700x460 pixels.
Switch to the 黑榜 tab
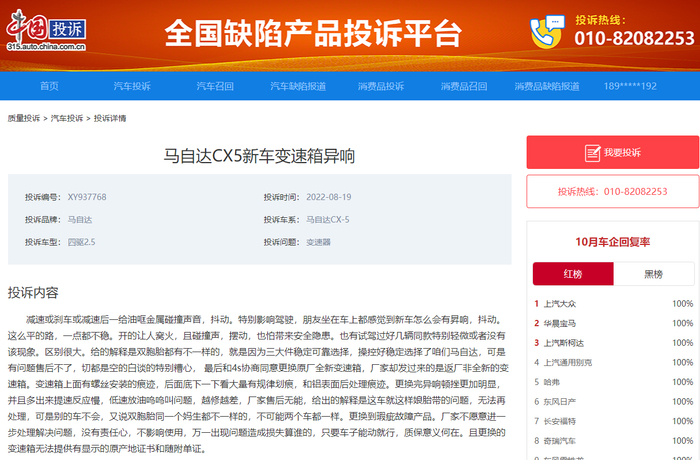point(654,274)
